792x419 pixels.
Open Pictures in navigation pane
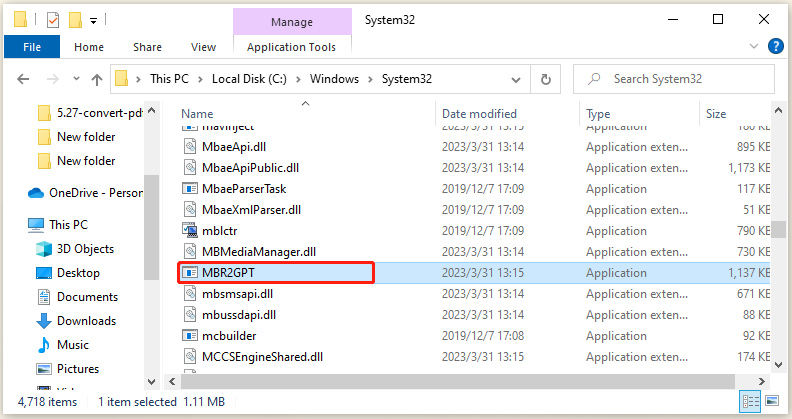pos(68,369)
